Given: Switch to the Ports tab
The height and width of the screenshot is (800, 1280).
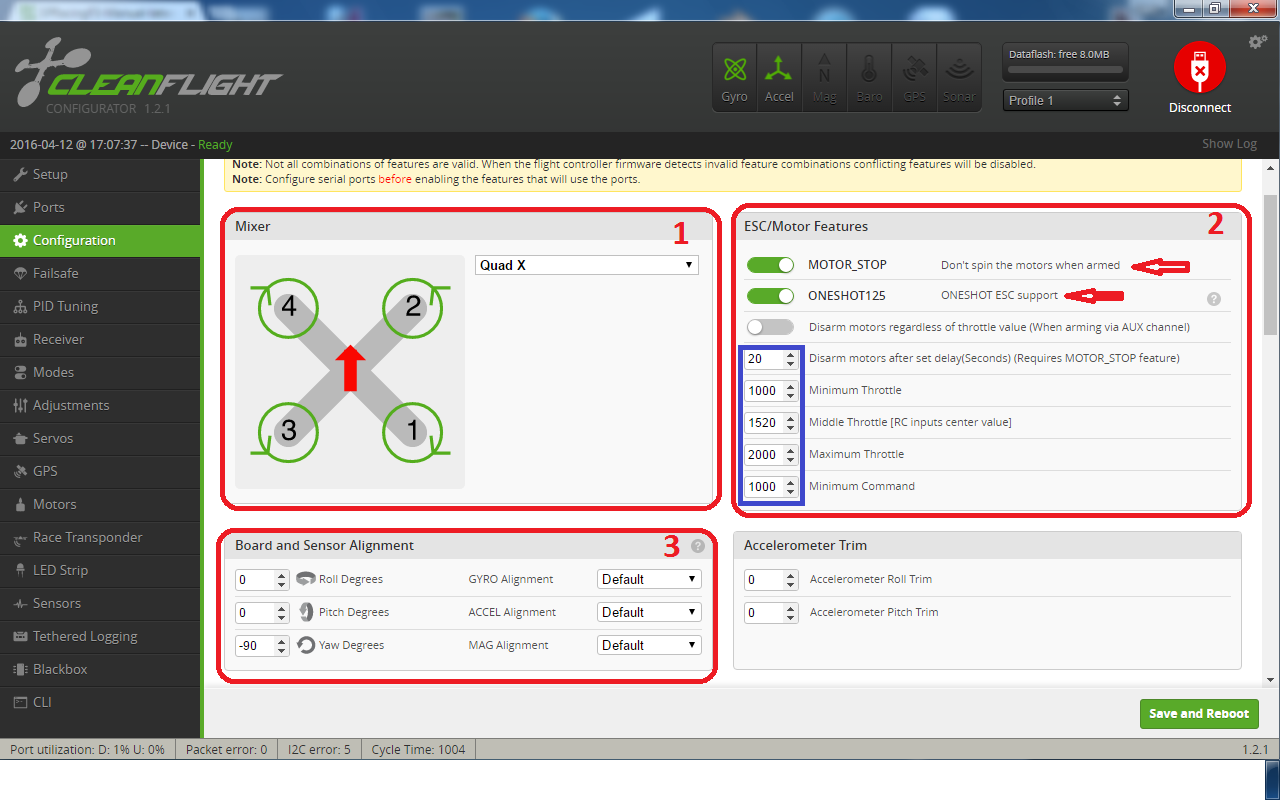Looking at the screenshot, I should coord(100,207).
